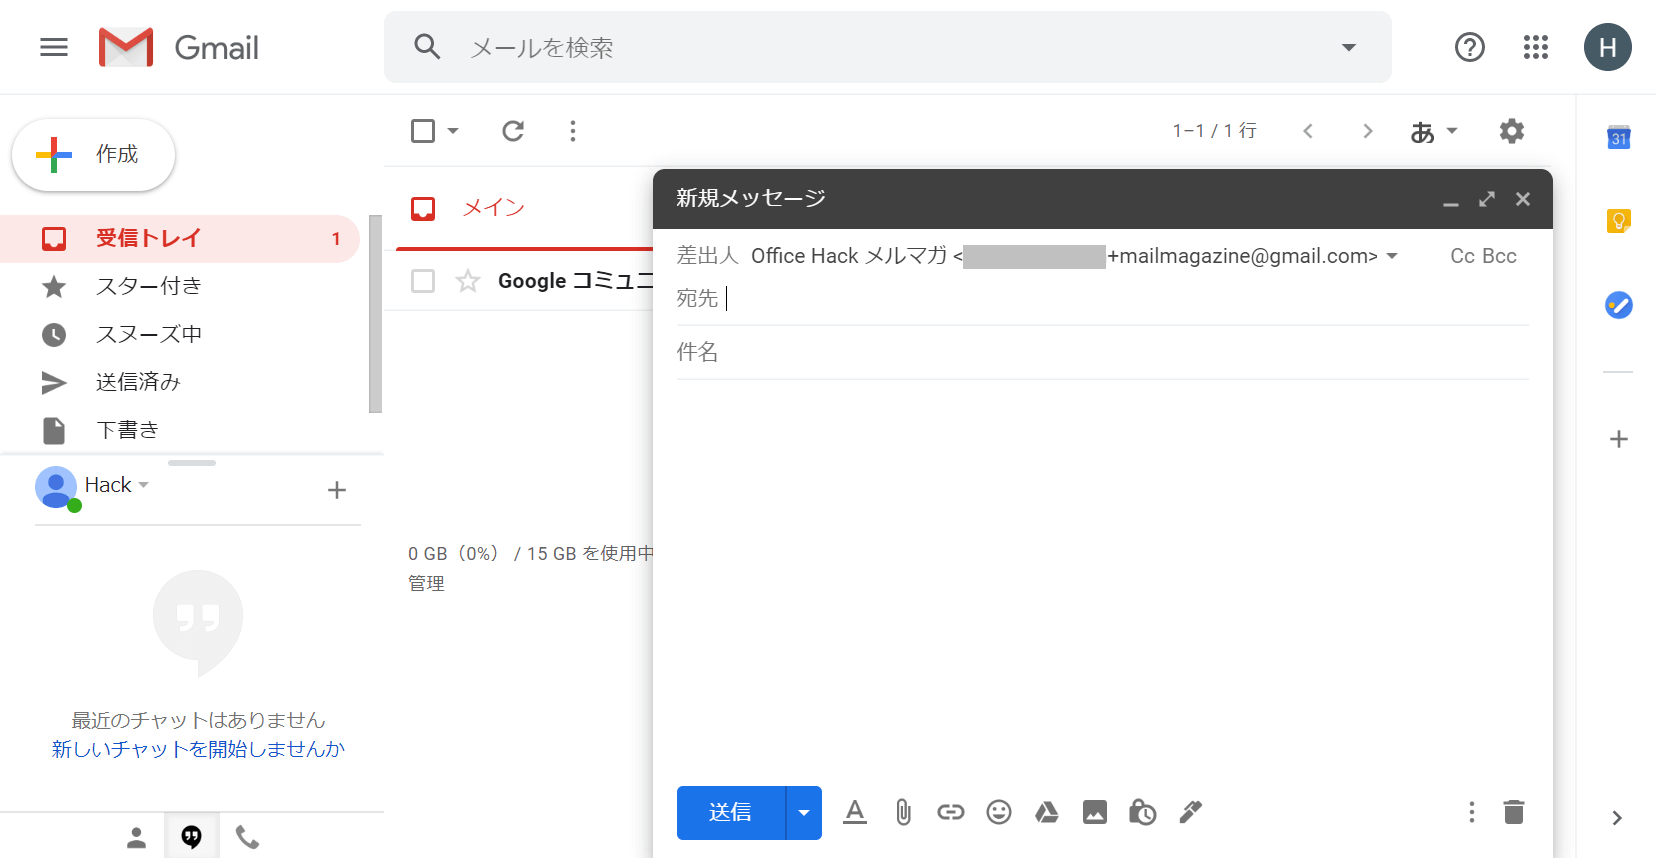Screen dimensions: 1656x858
Task: Insert a link in the message
Action: point(951,812)
